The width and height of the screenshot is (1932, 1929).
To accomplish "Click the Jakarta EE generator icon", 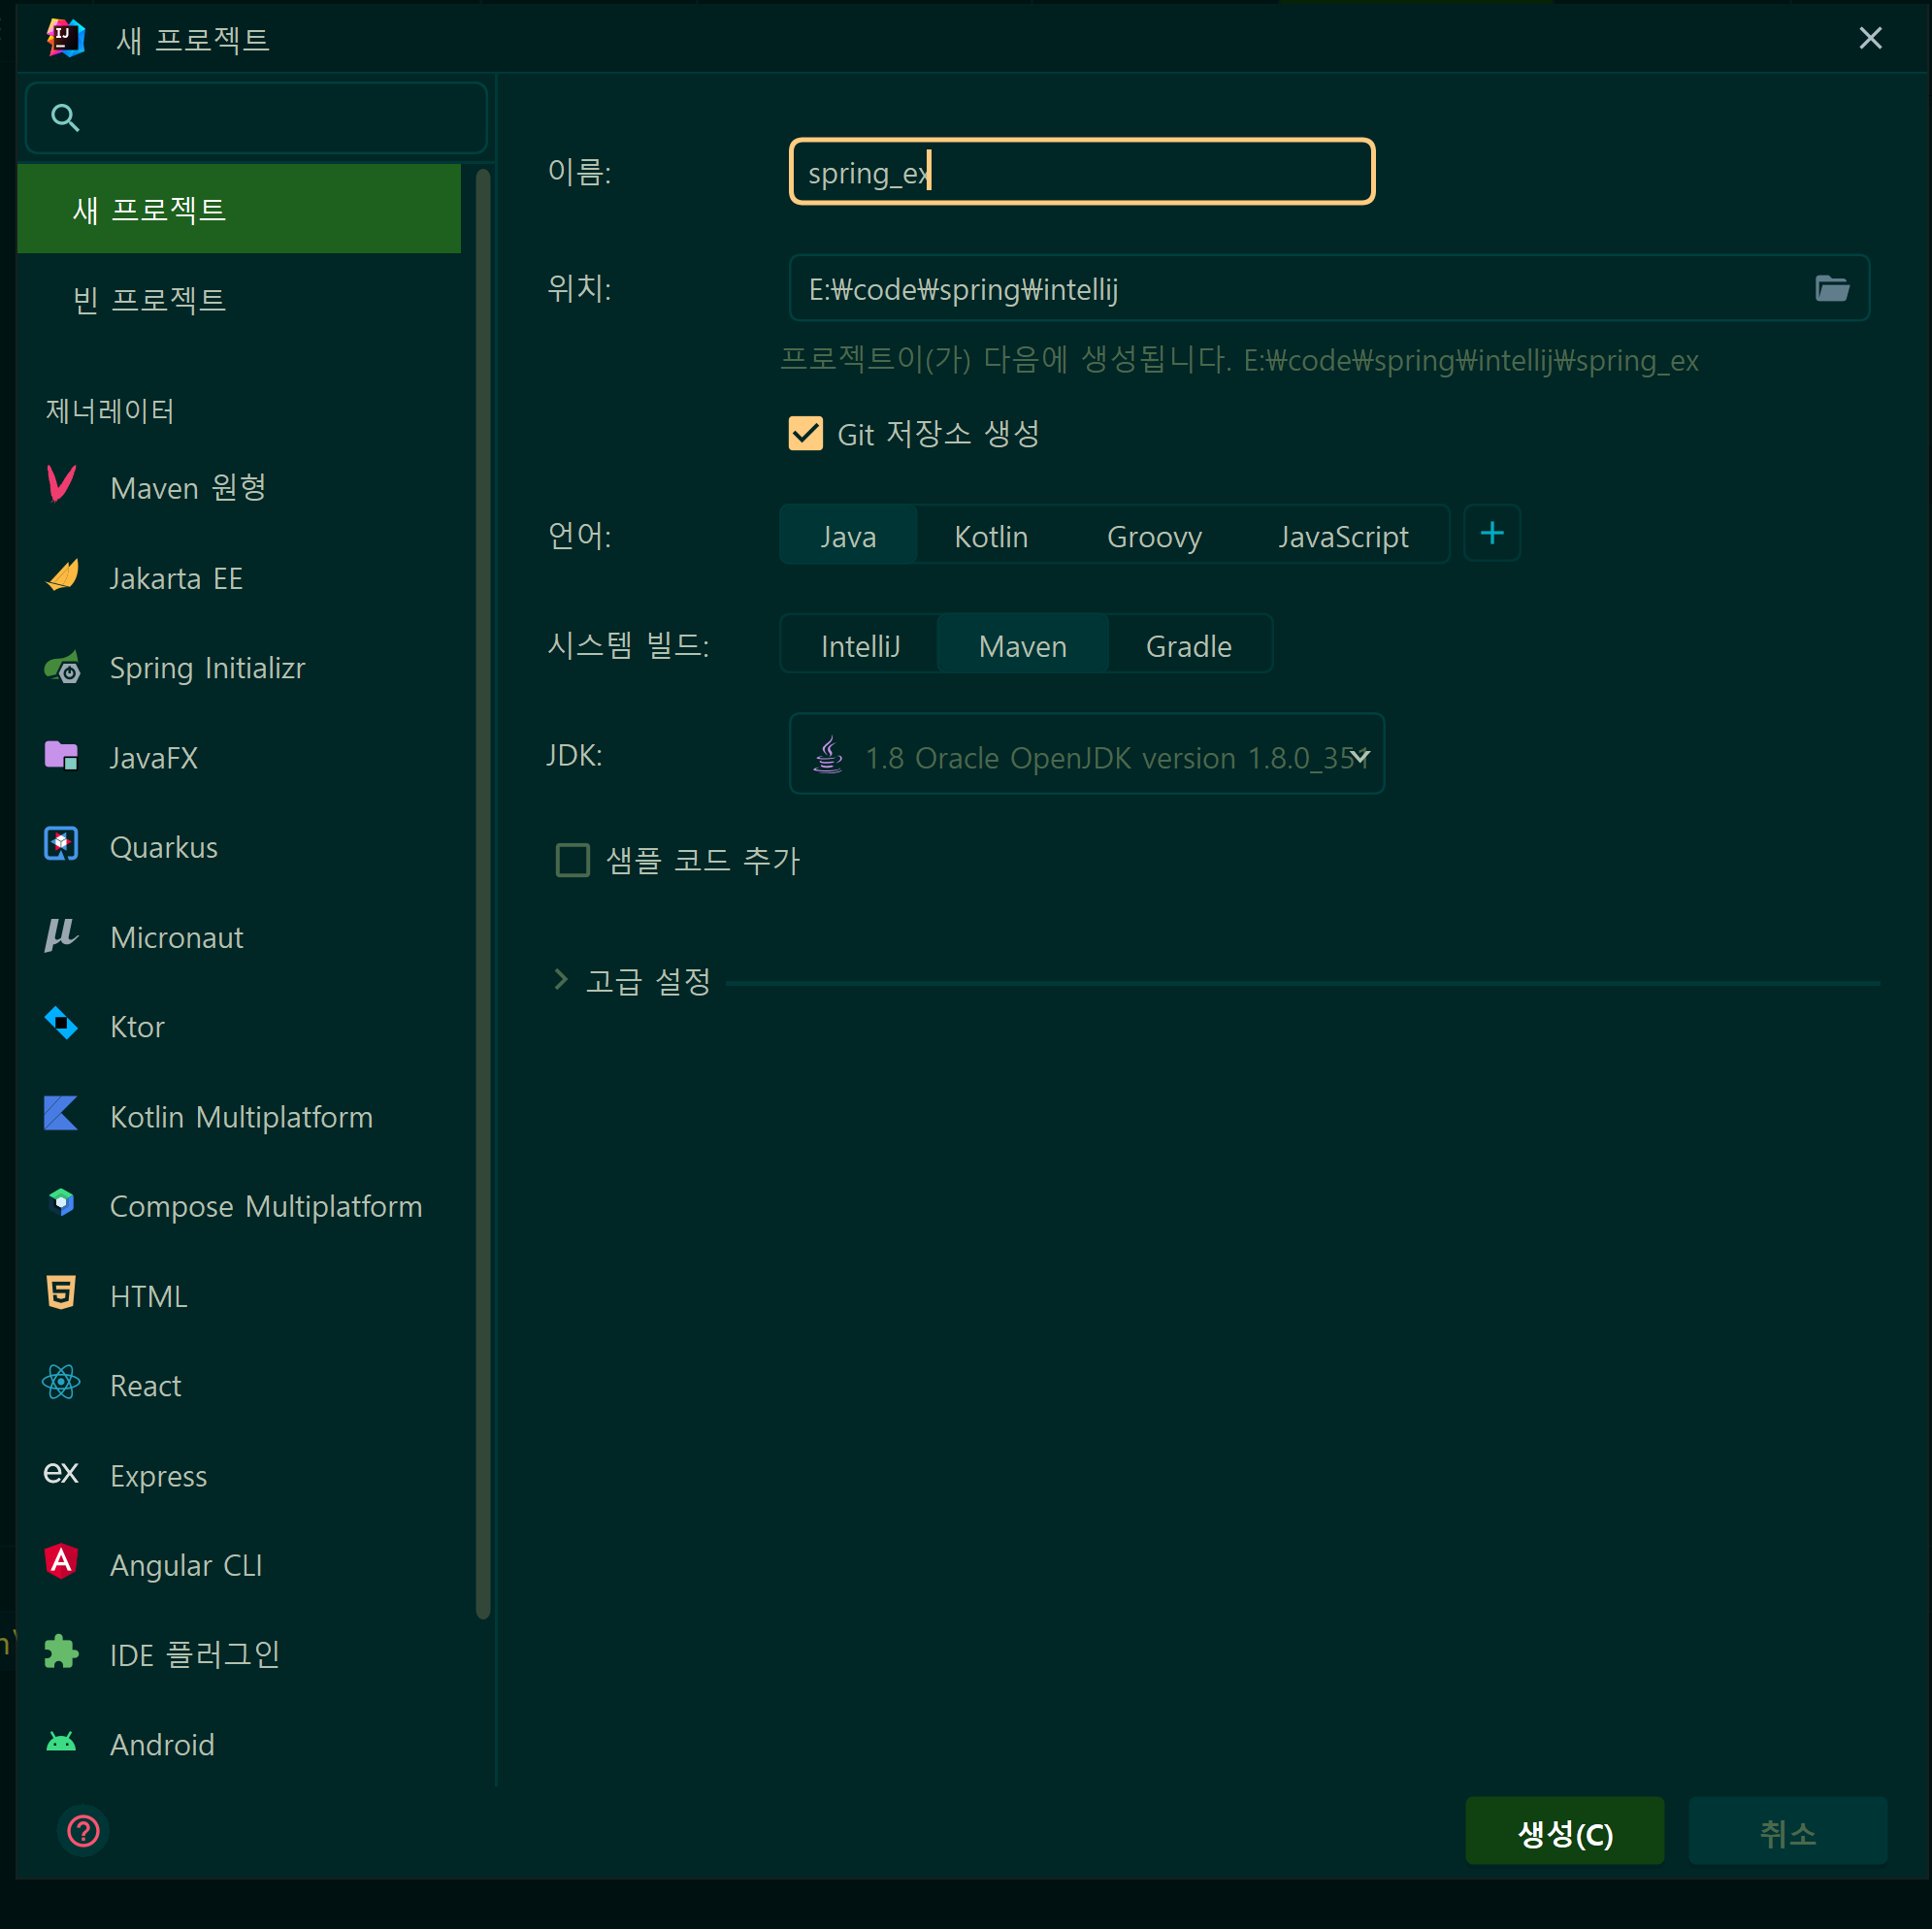I will click(62, 576).
